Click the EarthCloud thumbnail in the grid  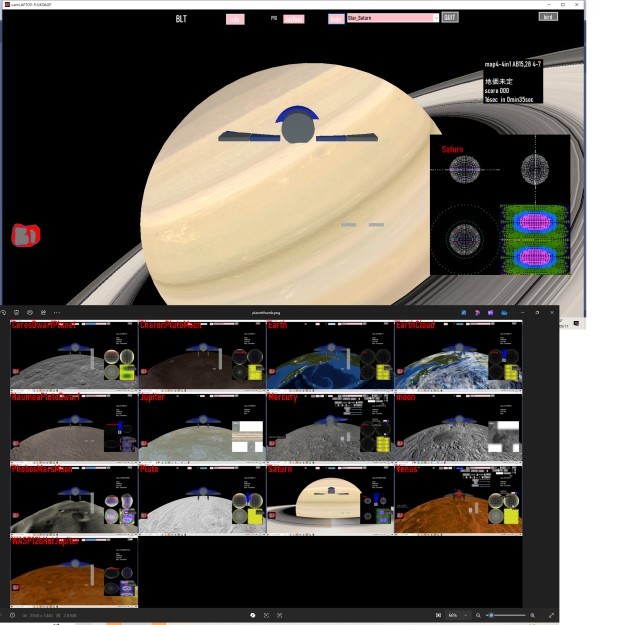(458, 355)
